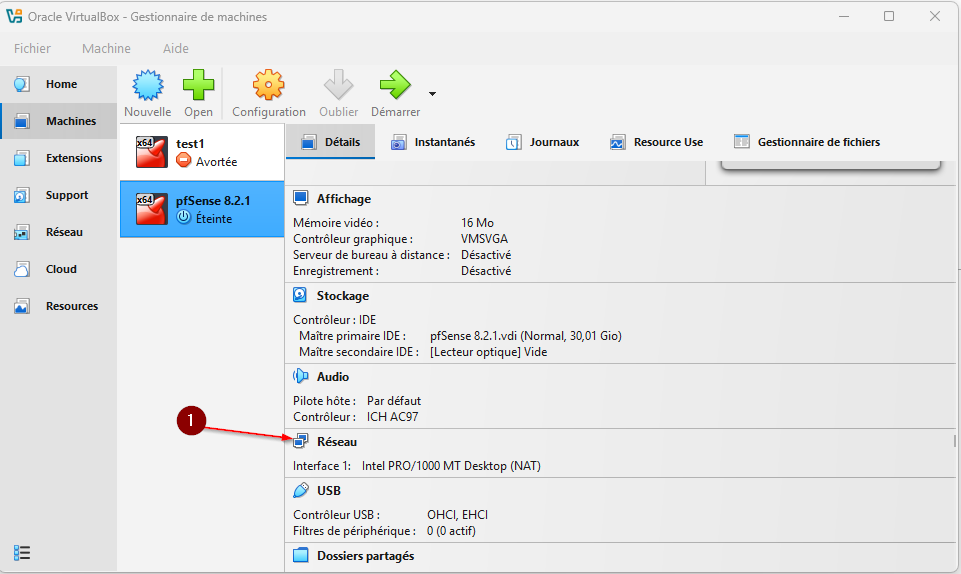Screen dimensions: 961x574
Task: Click the Réseau section header in details
Action: [337, 441]
